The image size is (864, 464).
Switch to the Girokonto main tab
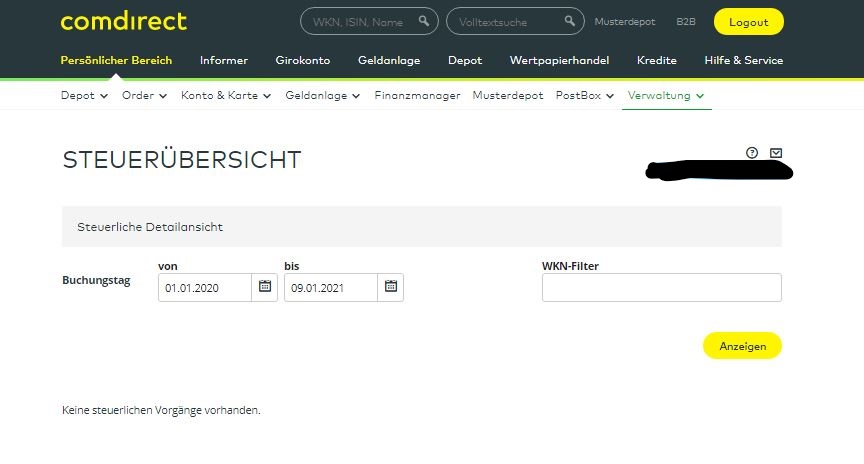(303, 60)
